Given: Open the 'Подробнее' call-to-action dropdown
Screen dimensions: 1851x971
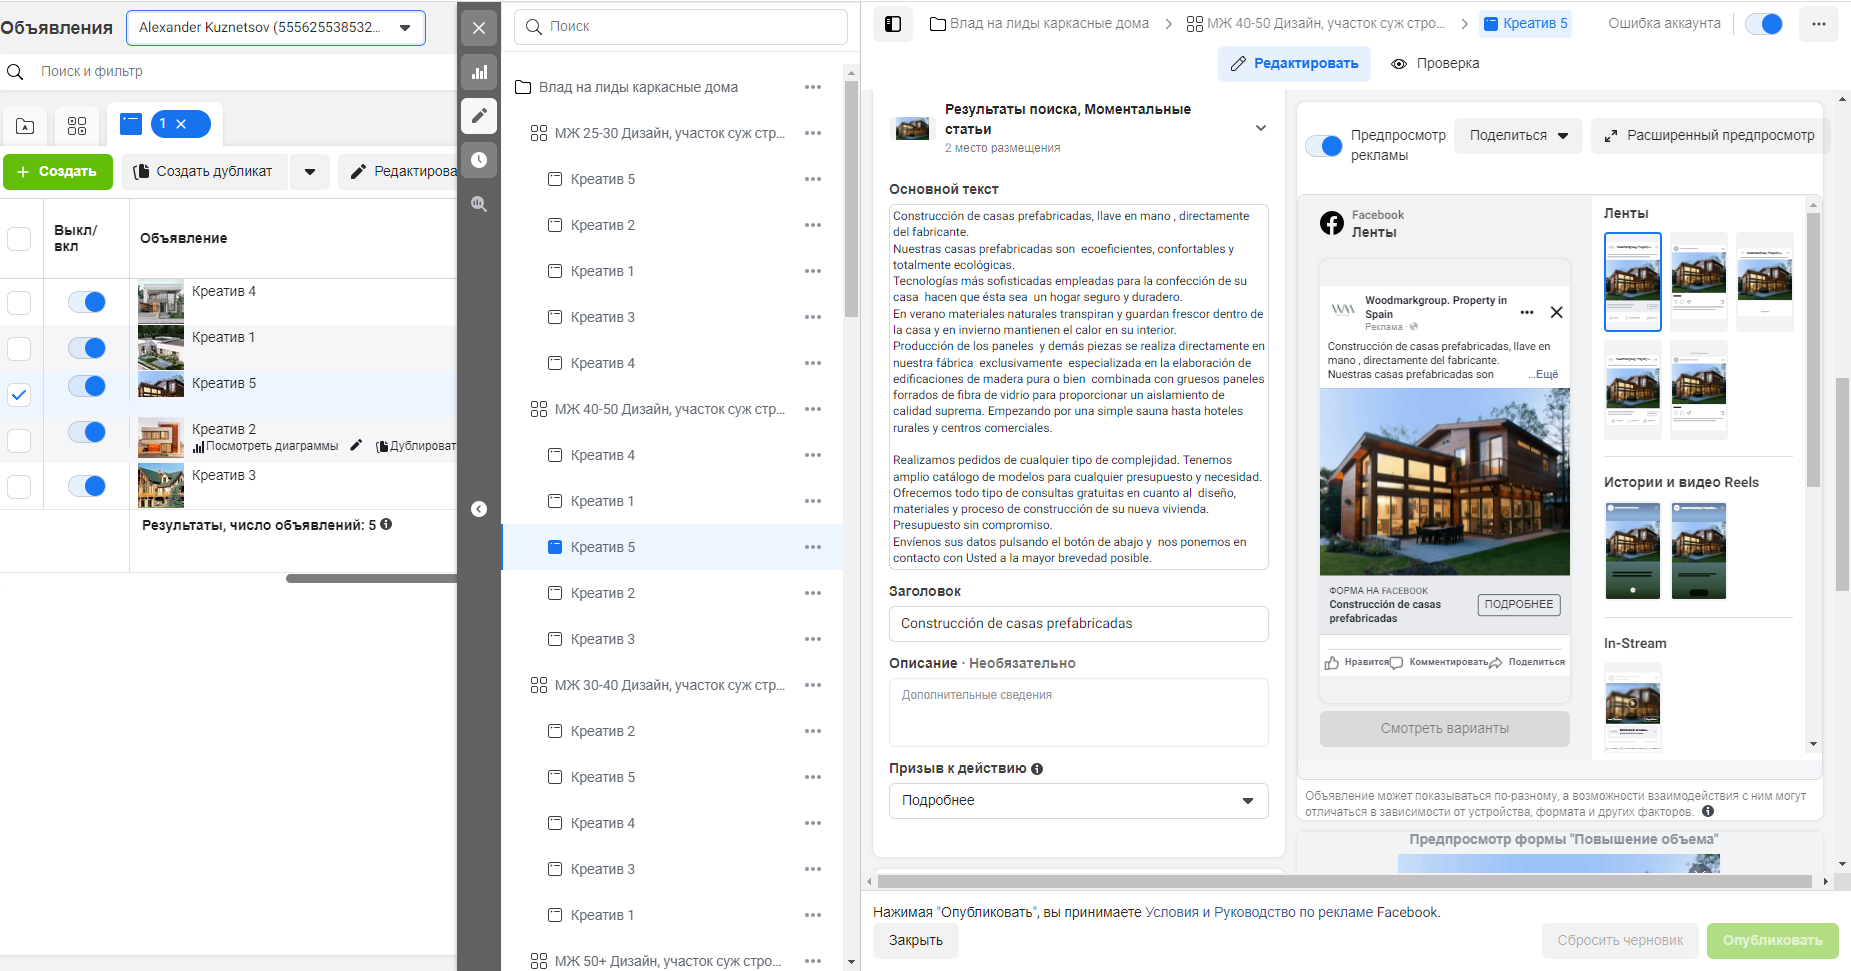Looking at the screenshot, I should coord(1079,801).
